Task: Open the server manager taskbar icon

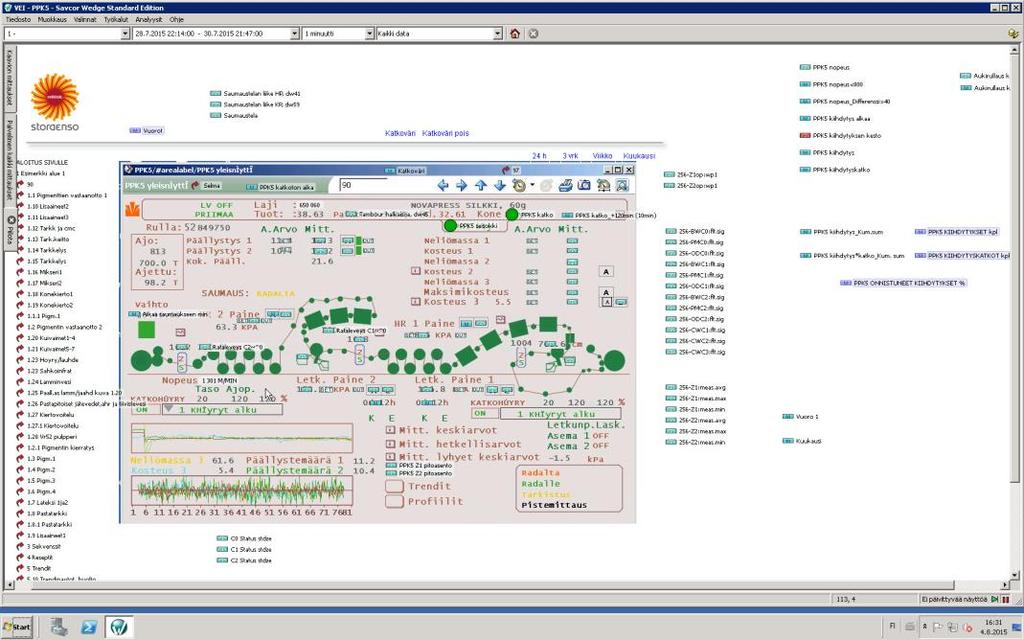Action: (x=59, y=627)
